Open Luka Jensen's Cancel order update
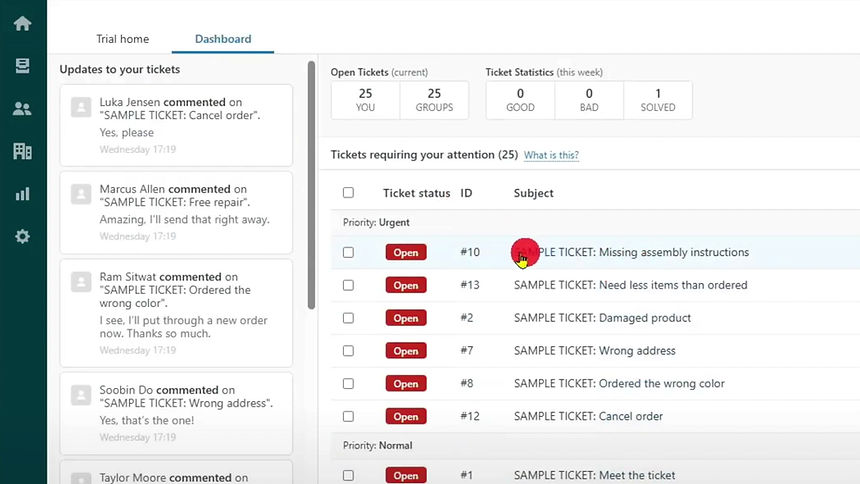The image size is (860, 484). (x=176, y=125)
